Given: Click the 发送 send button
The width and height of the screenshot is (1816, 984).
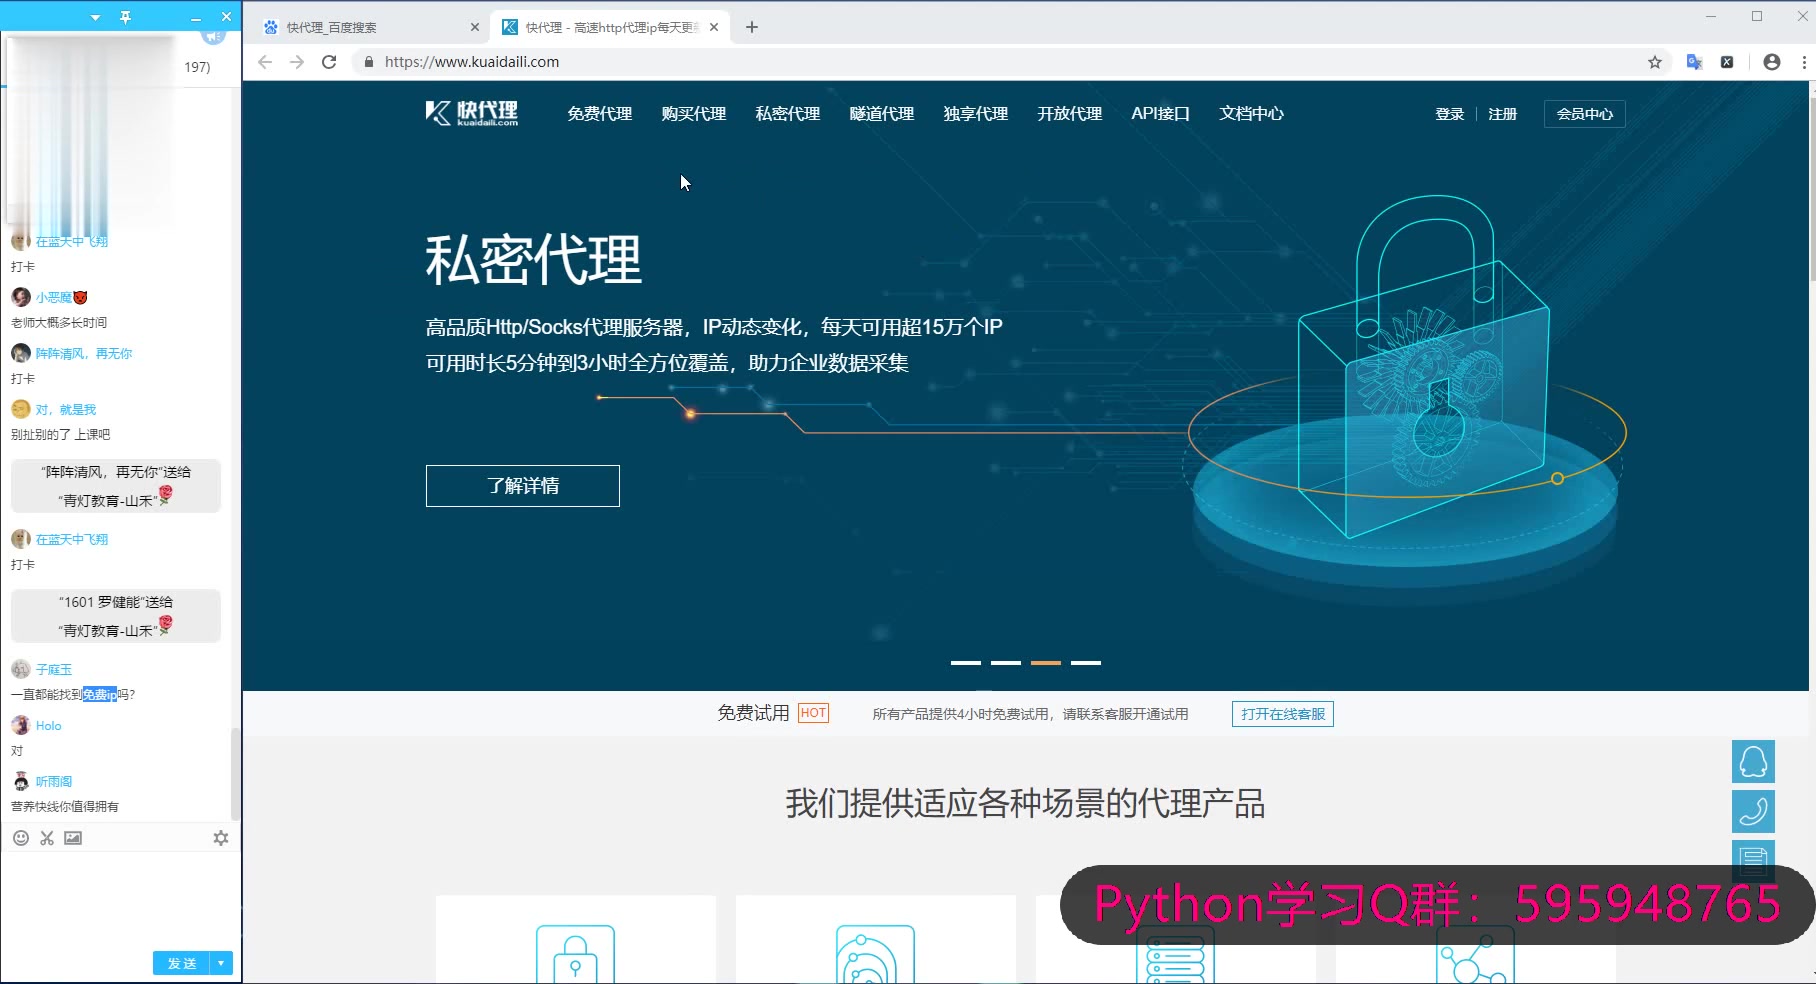Looking at the screenshot, I should tap(182, 963).
